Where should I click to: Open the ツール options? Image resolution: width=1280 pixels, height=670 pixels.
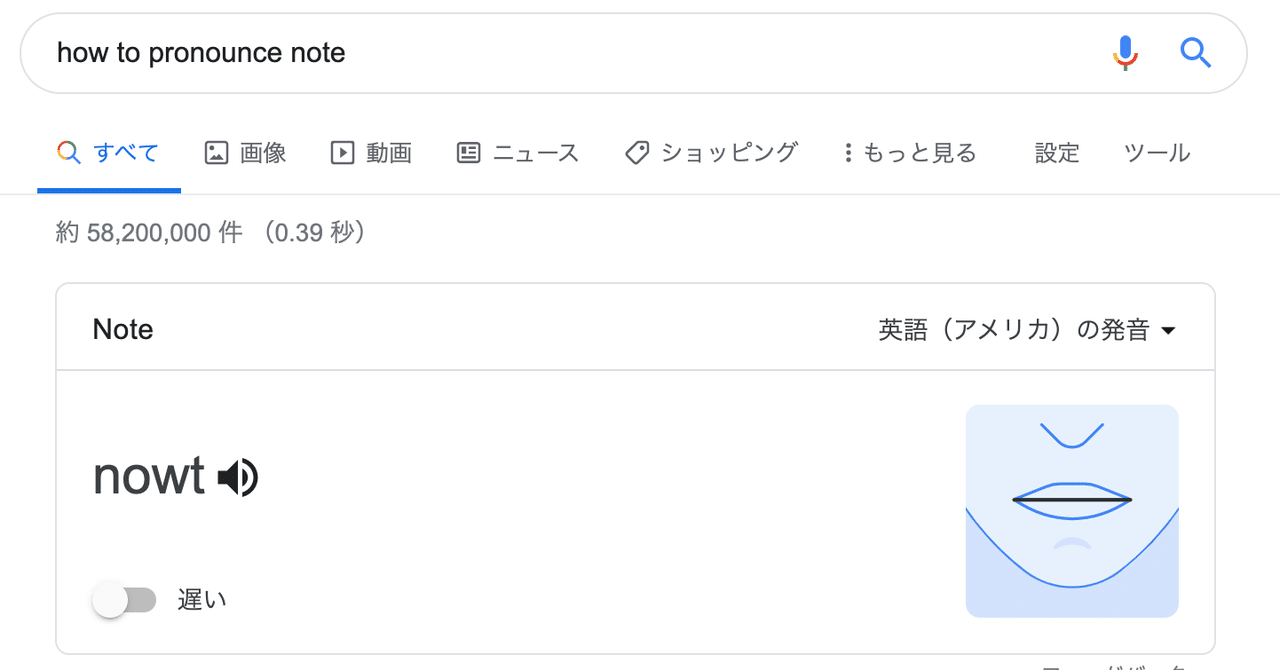pyautogui.click(x=1157, y=153)
